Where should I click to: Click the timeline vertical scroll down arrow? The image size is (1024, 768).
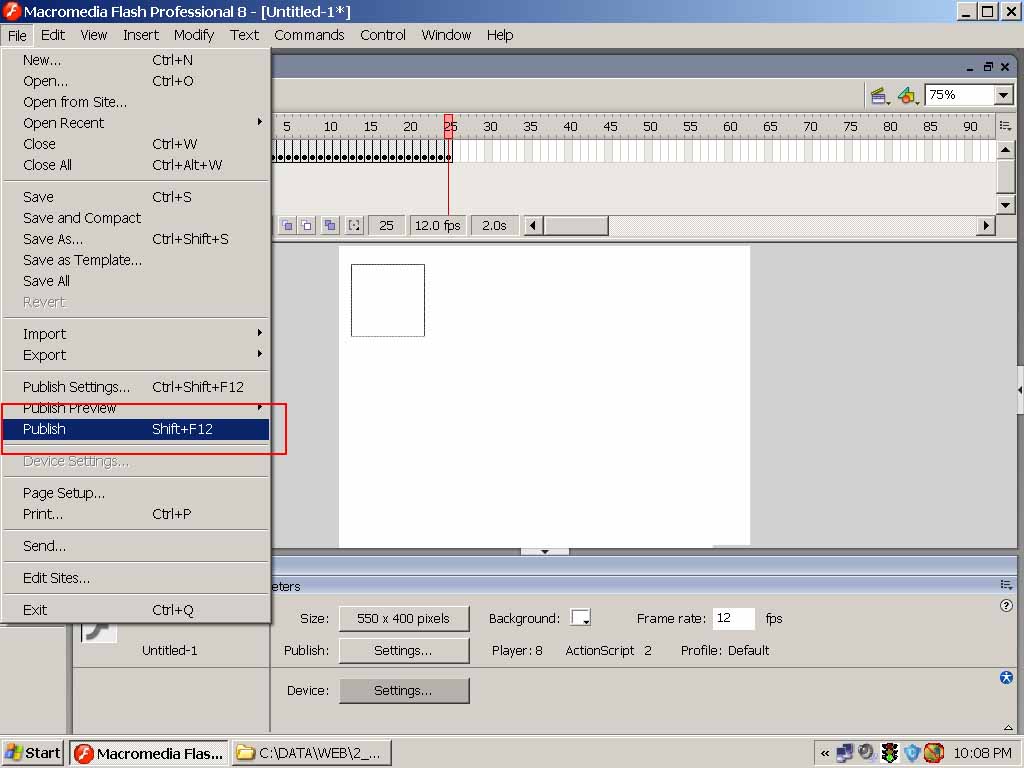(x=1006, y=205)
